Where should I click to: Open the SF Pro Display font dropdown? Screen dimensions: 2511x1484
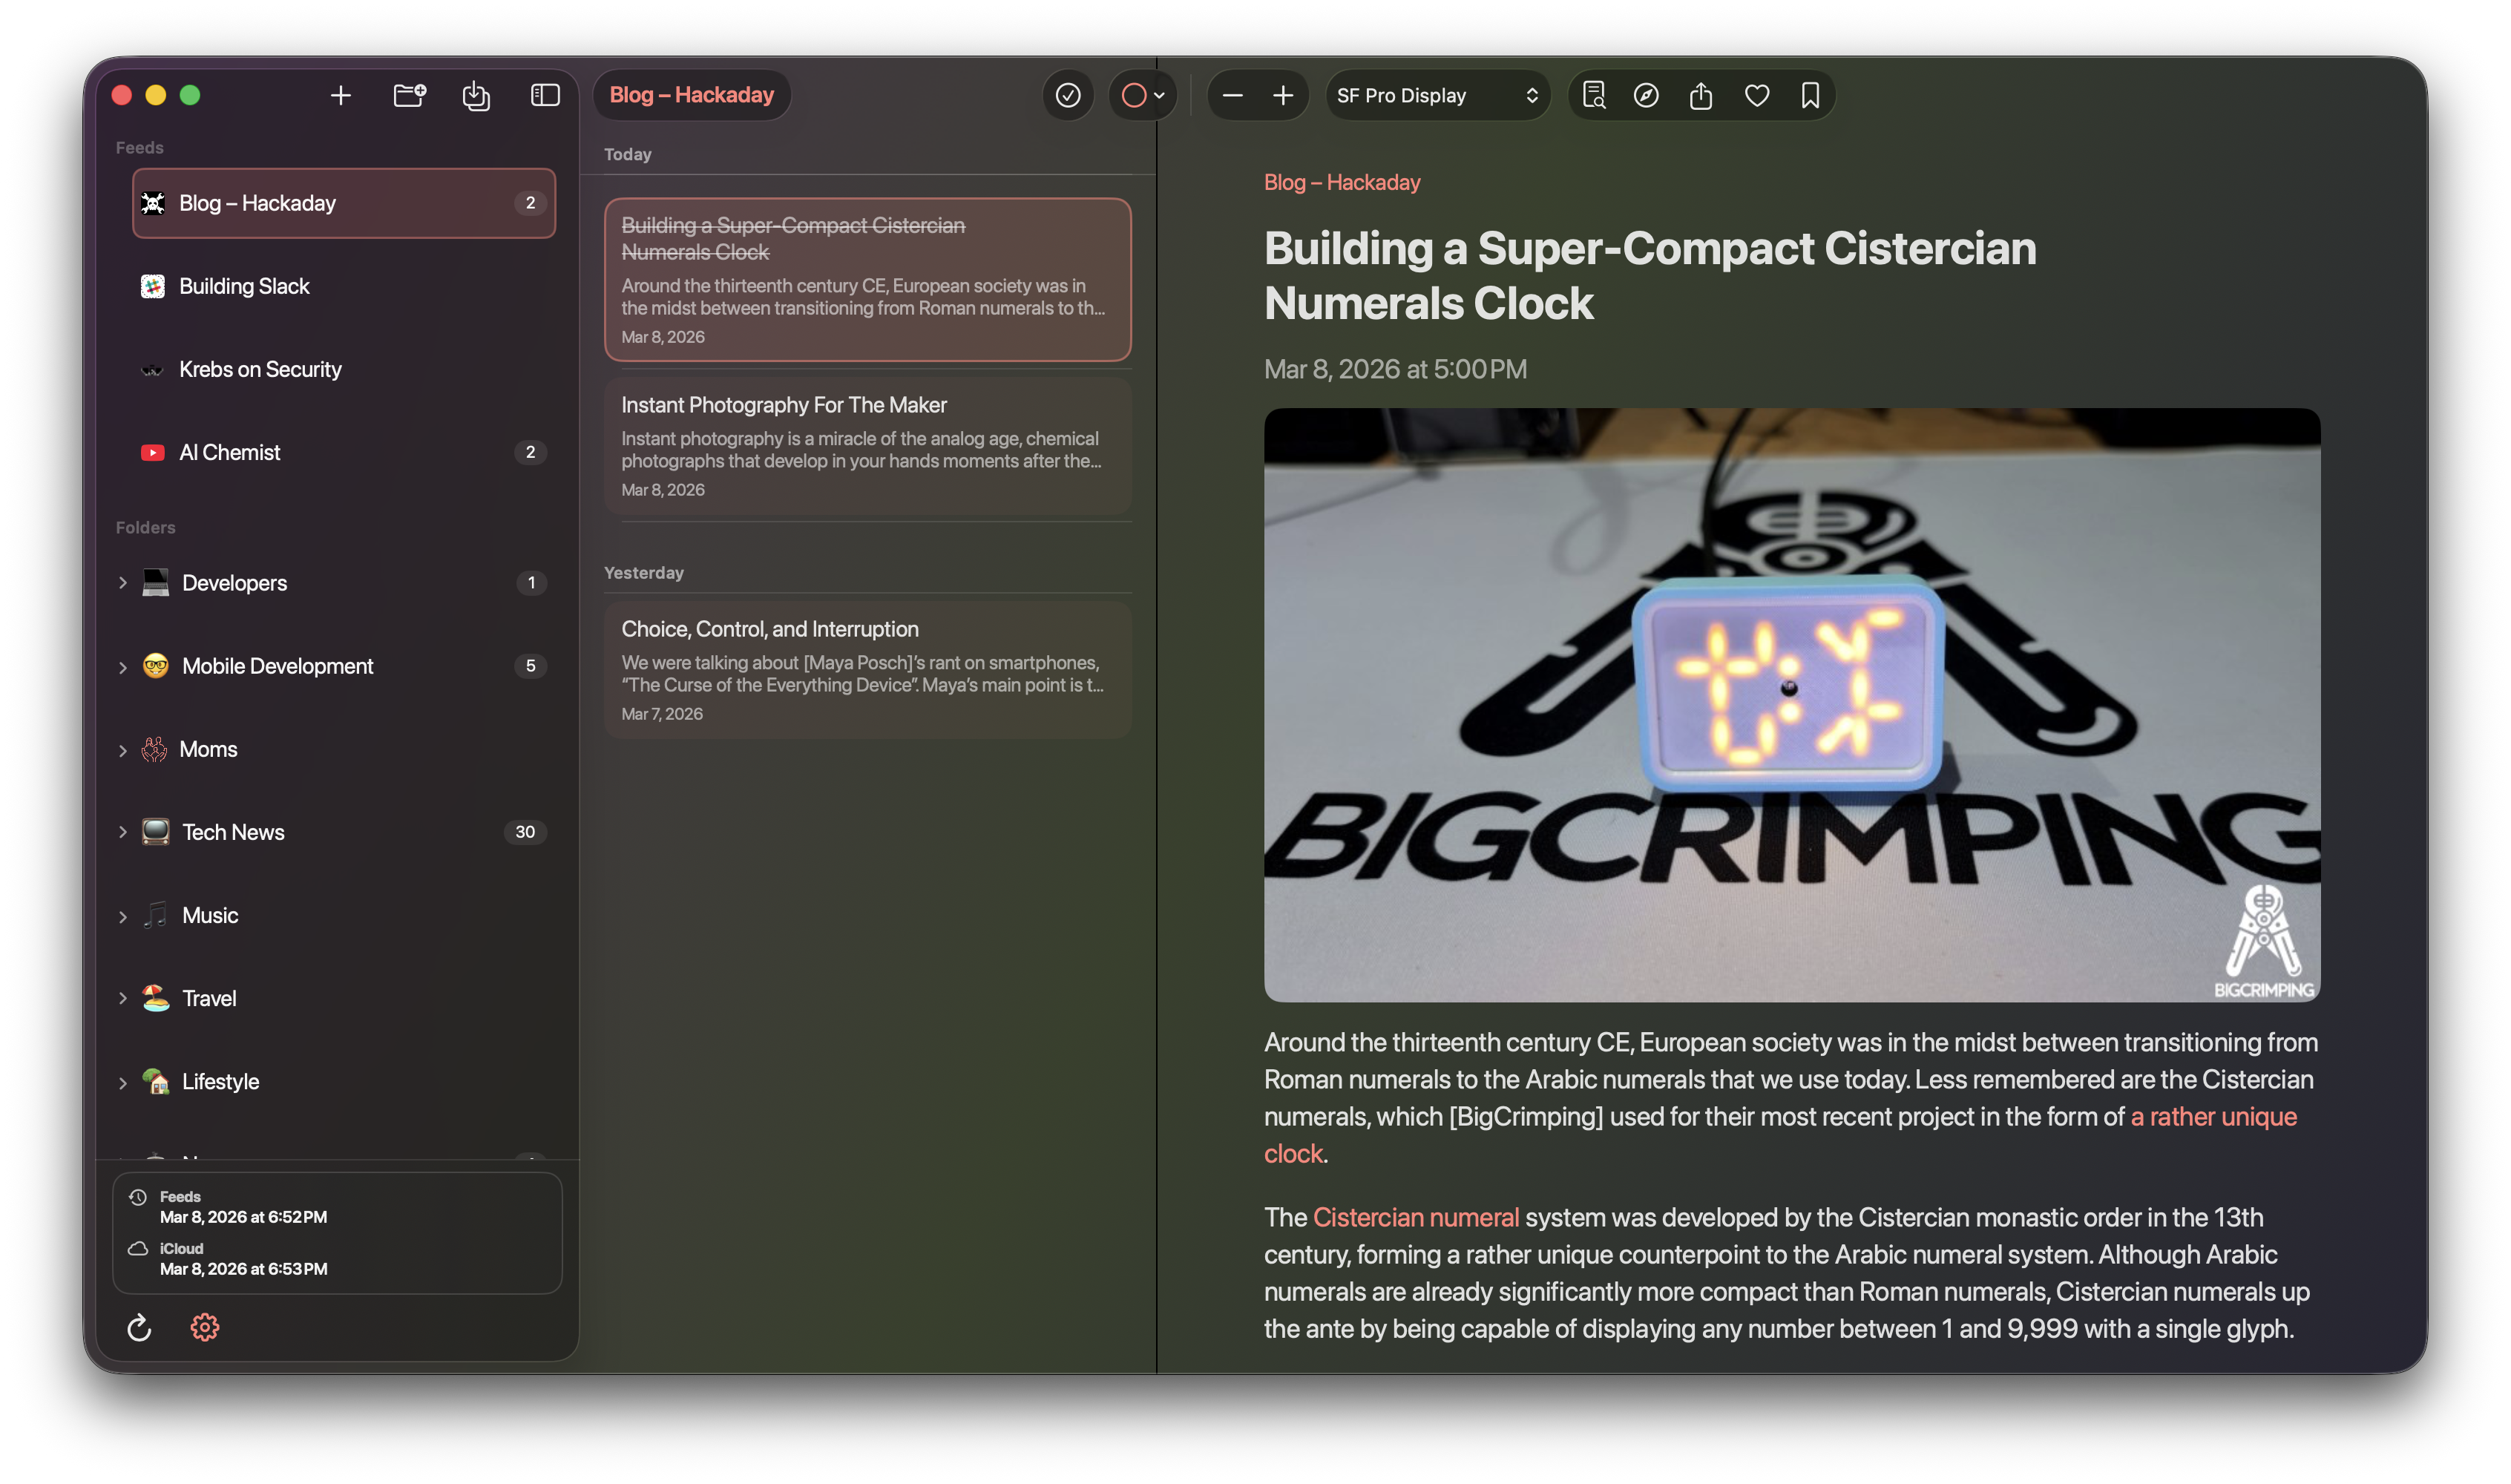tap(1437, 95)
